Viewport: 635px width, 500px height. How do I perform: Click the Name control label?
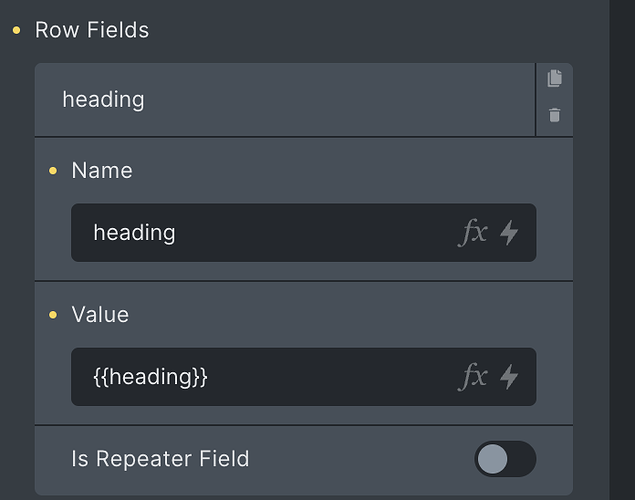coord(102,170)
